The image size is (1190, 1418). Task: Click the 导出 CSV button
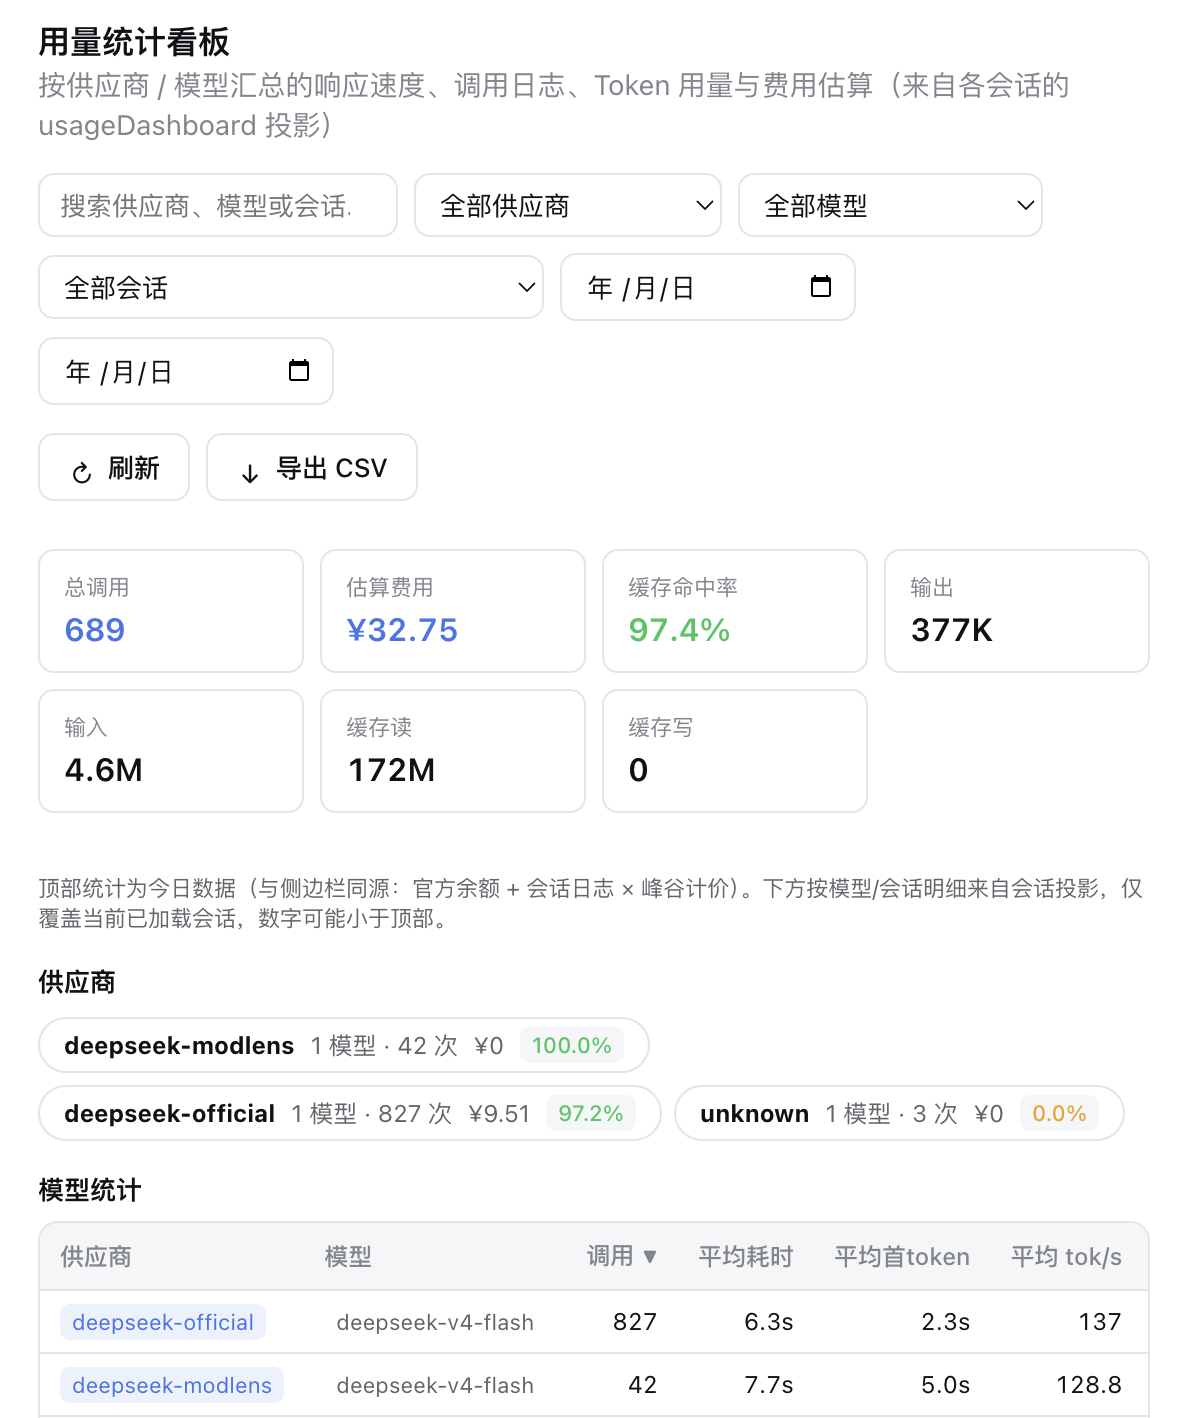(312, 467)
